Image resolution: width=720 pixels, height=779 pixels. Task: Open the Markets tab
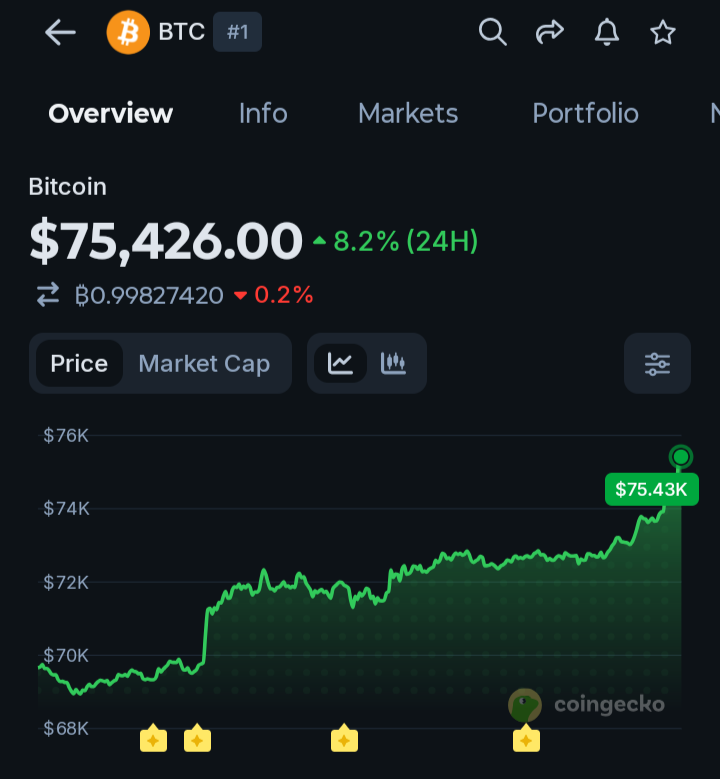pos(408,114)
